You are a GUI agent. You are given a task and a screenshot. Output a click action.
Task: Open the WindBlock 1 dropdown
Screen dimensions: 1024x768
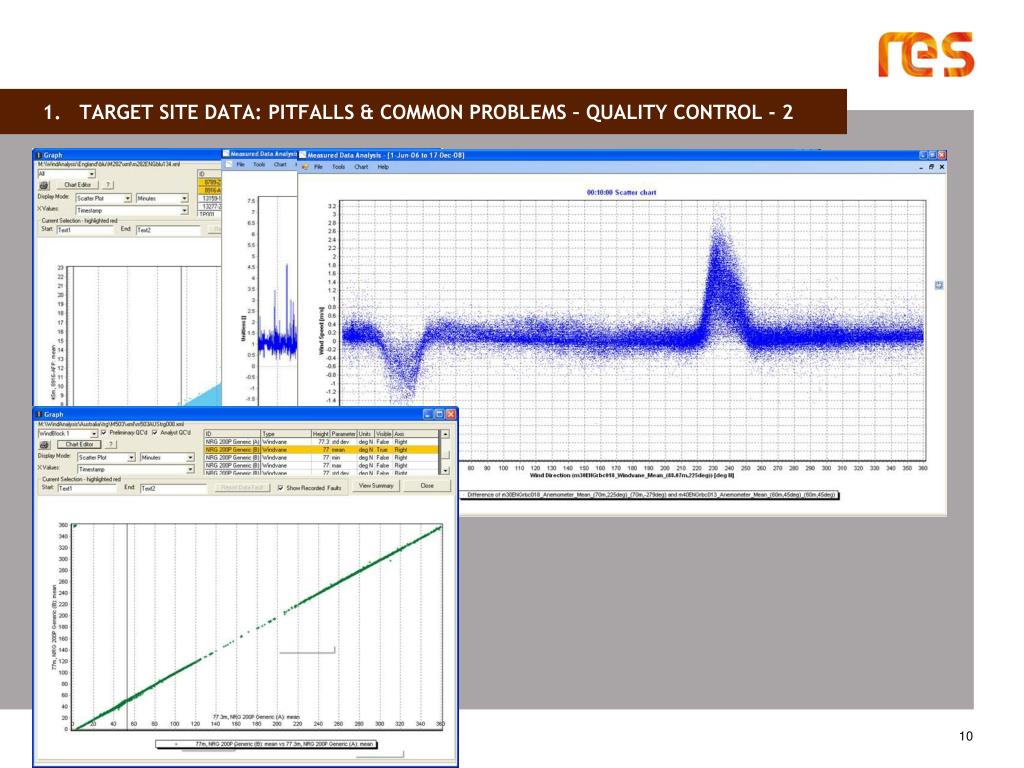coord(94,434)
